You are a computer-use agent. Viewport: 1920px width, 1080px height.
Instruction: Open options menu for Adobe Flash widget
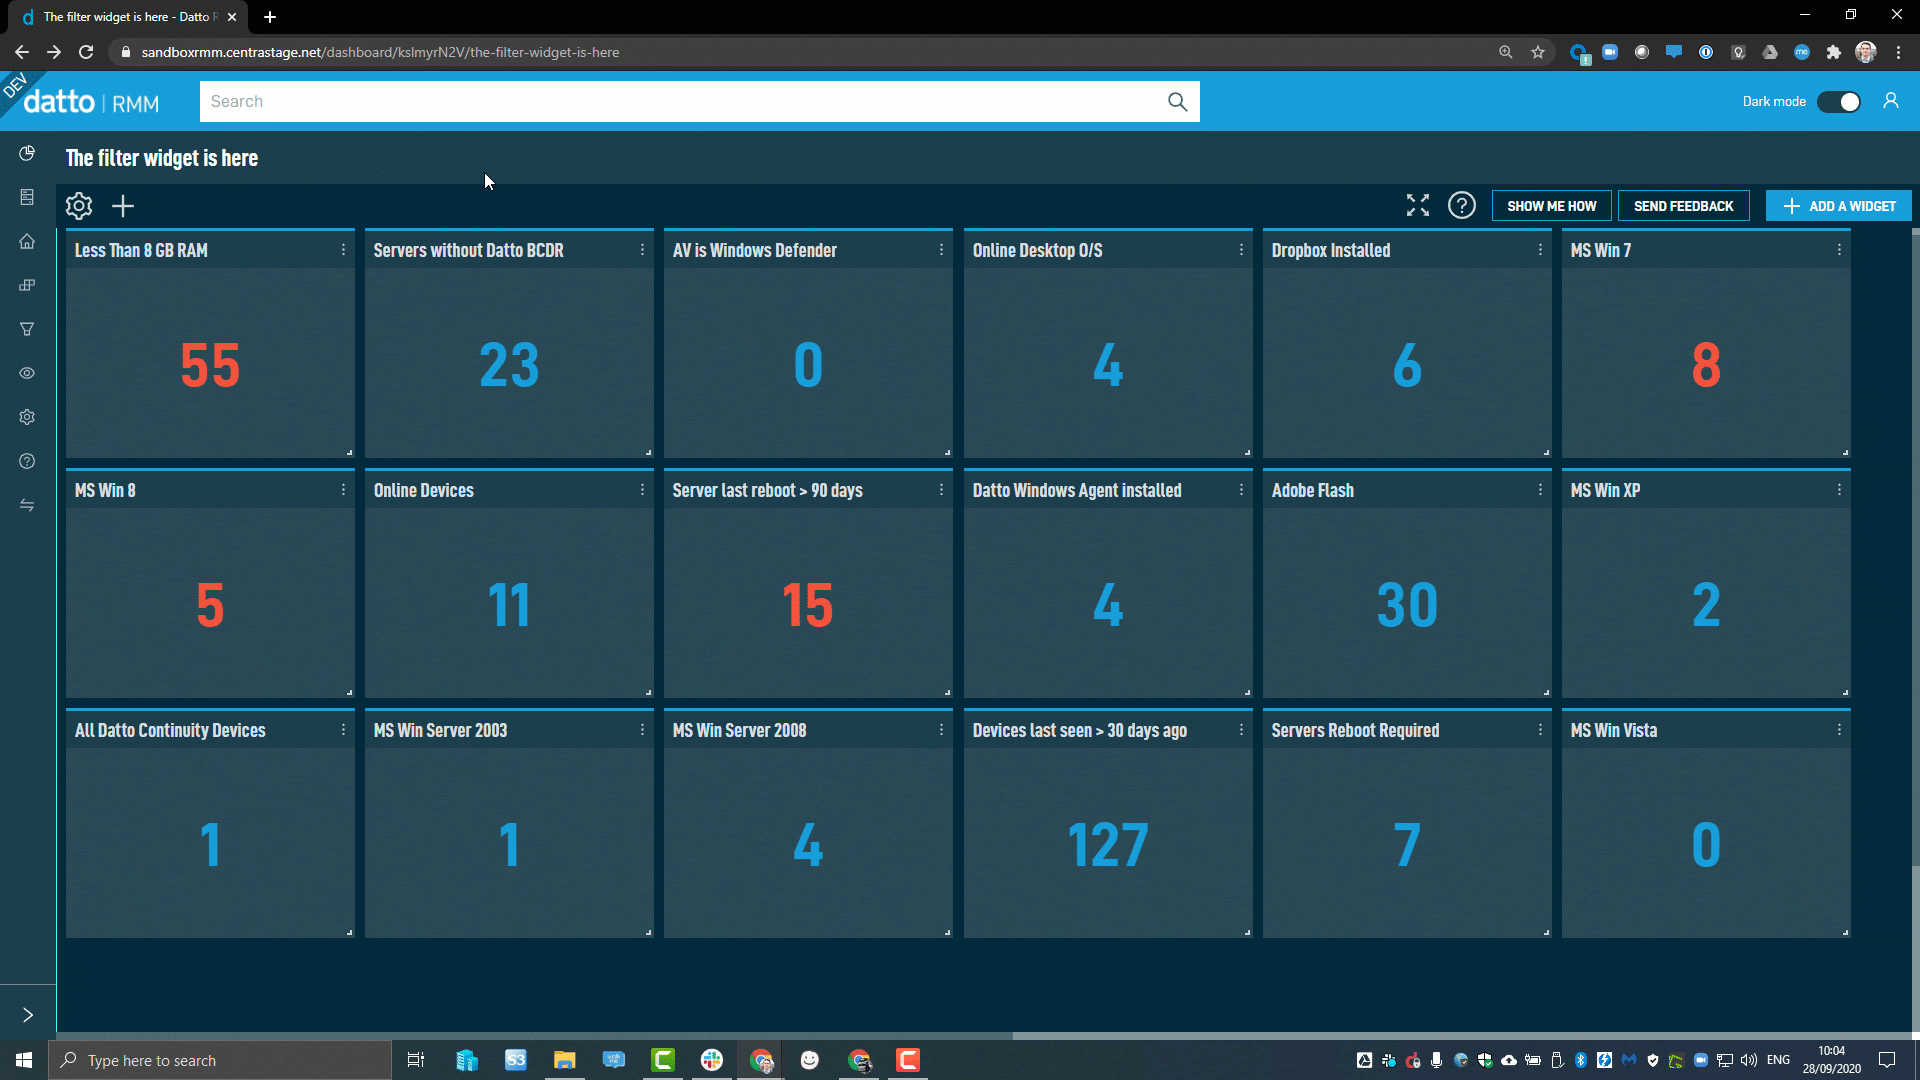click(1540, 490)
